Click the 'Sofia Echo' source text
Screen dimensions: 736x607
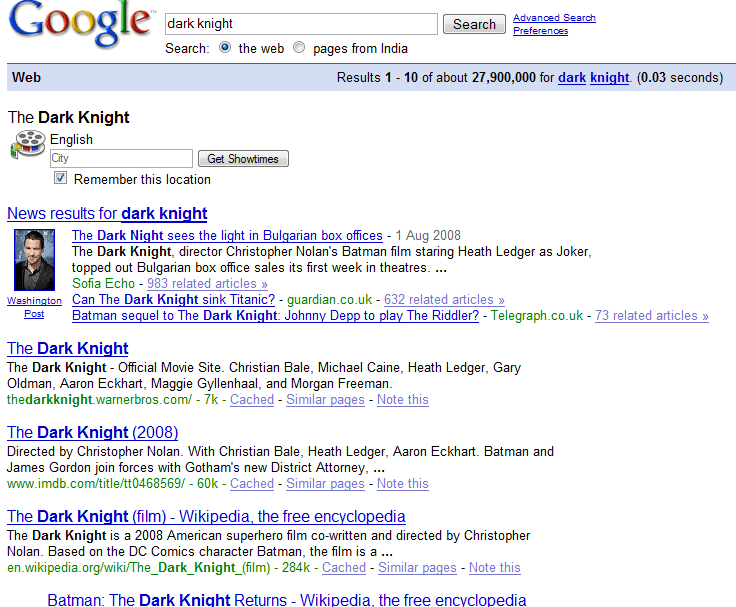coord(103,284)
